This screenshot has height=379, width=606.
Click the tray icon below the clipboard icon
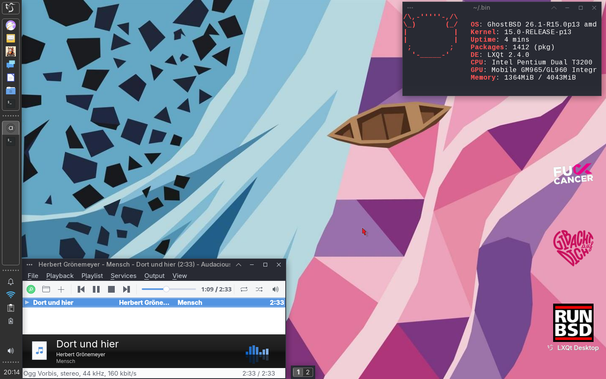point(10,321)
